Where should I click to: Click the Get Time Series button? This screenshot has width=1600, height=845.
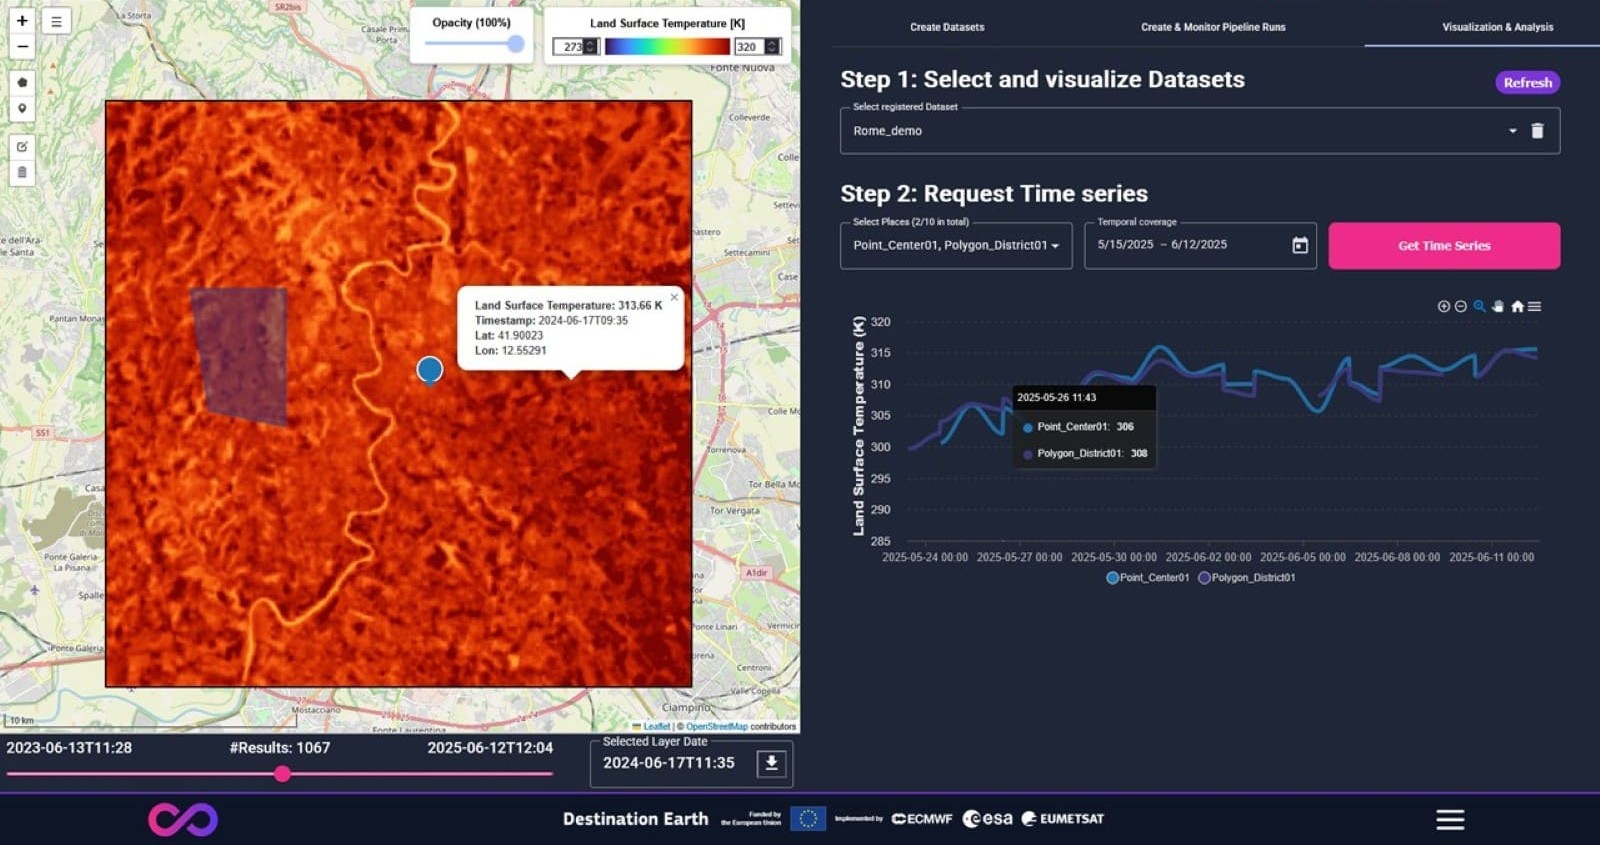click(1443, 246)
